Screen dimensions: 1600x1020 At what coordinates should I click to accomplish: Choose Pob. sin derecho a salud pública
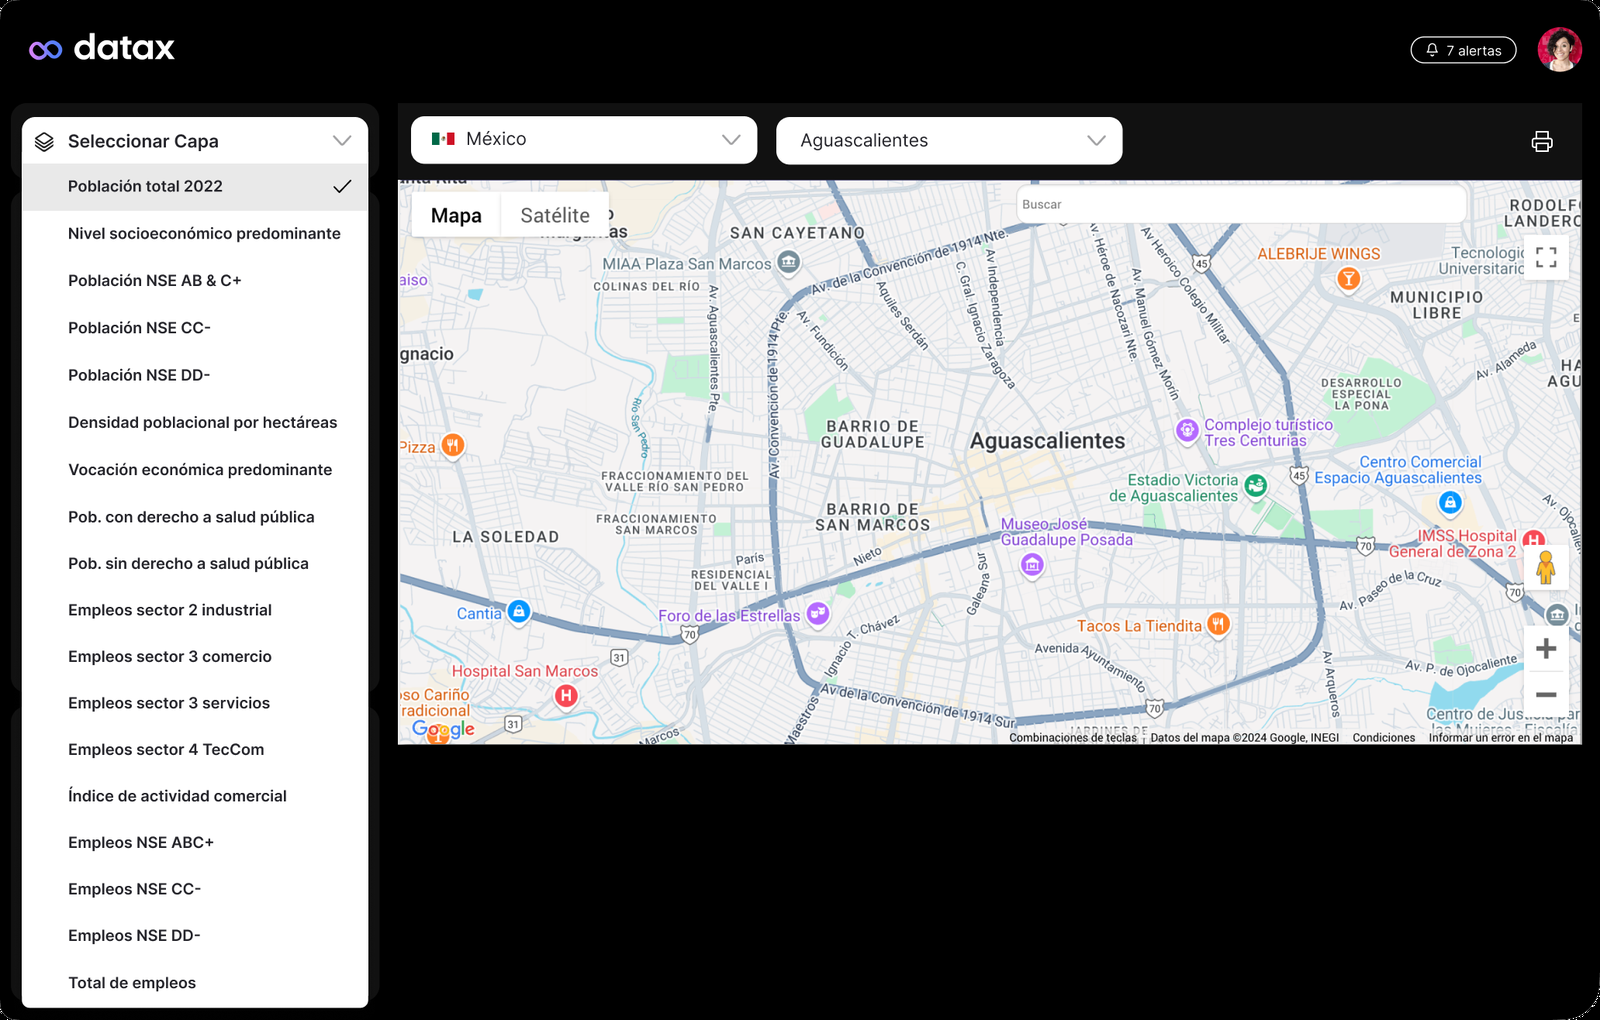[x=195, y=564]
